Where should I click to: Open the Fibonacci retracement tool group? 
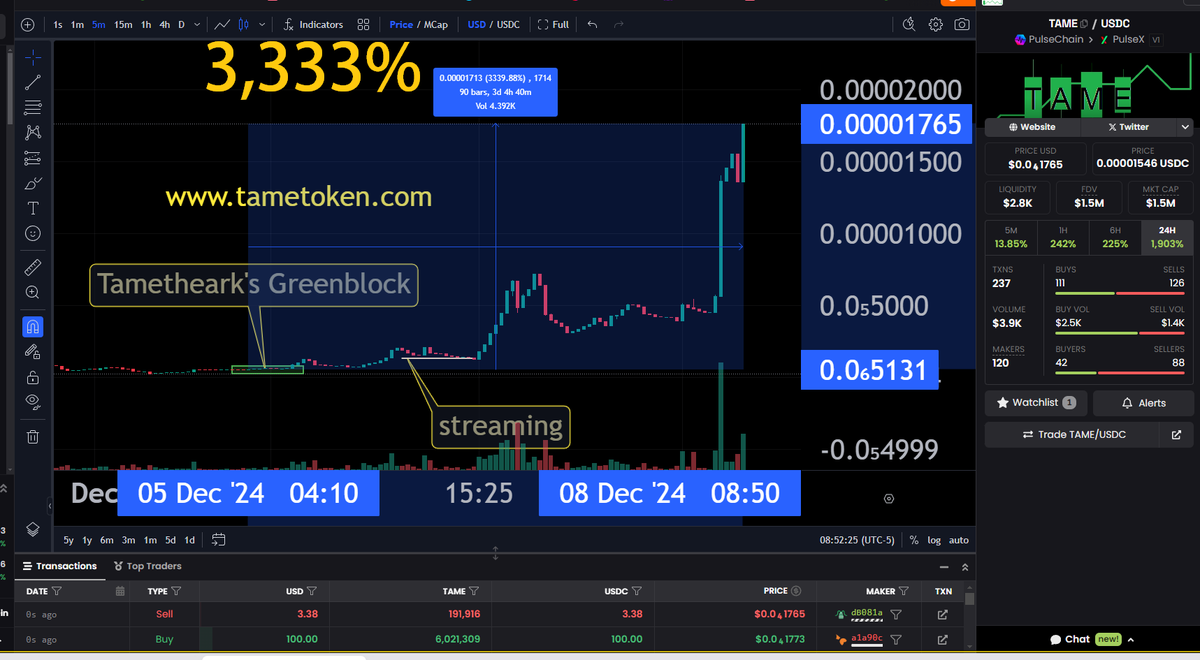(x=33, y=107)
